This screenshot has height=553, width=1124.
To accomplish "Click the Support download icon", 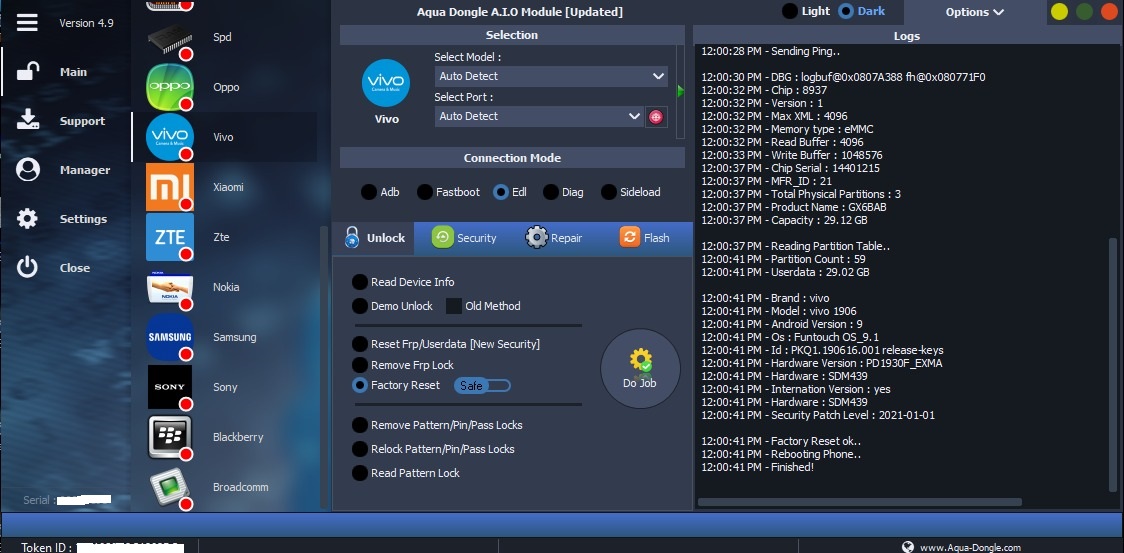I will (x=28, y=120).
